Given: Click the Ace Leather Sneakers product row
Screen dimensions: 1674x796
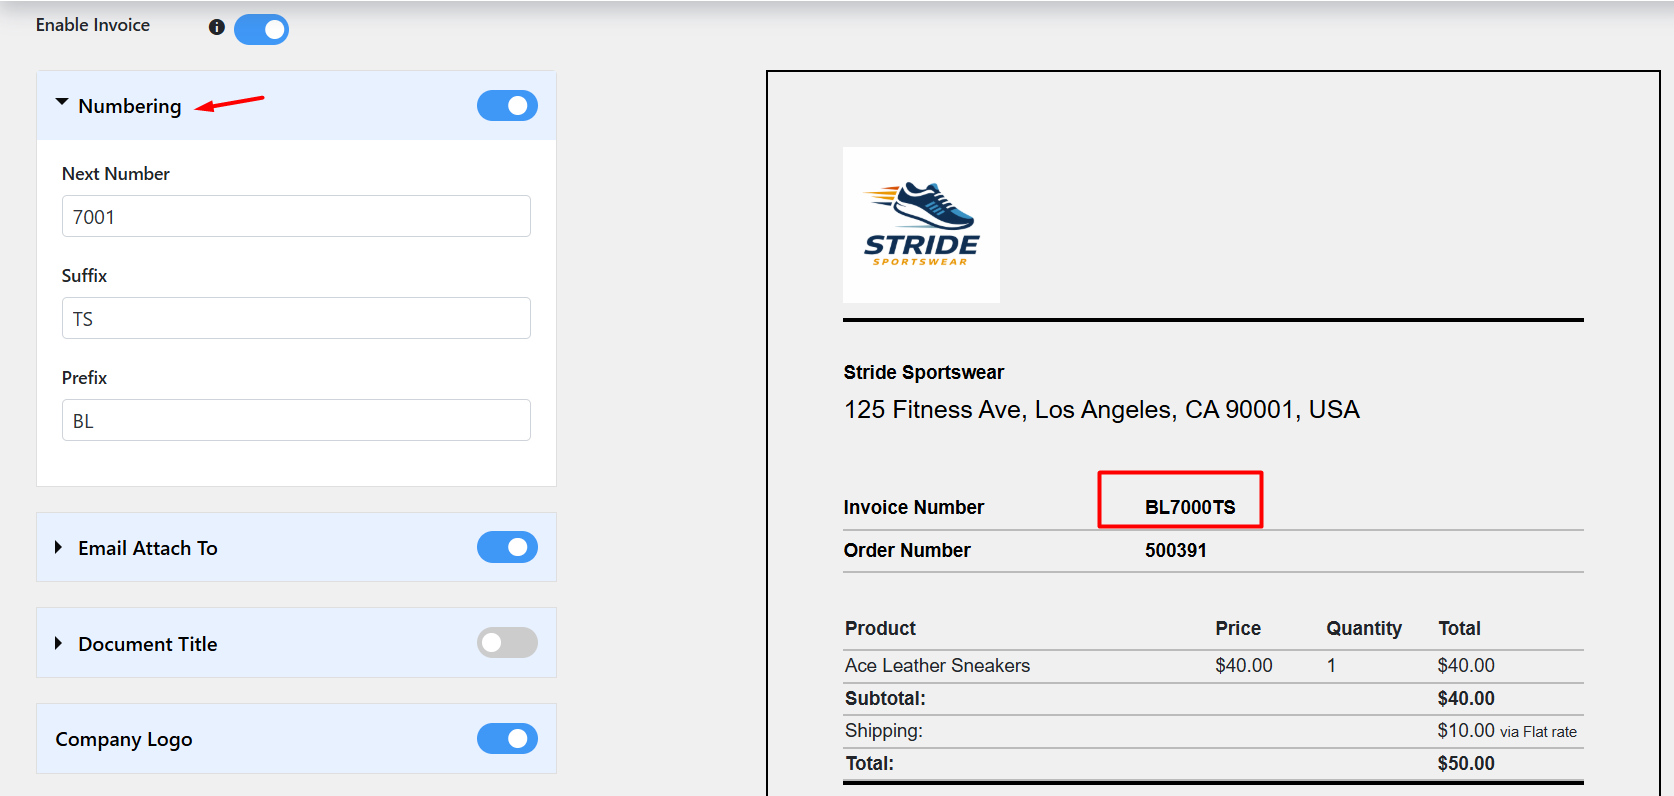Looking at the screenshot, I should click(1213, 665).
